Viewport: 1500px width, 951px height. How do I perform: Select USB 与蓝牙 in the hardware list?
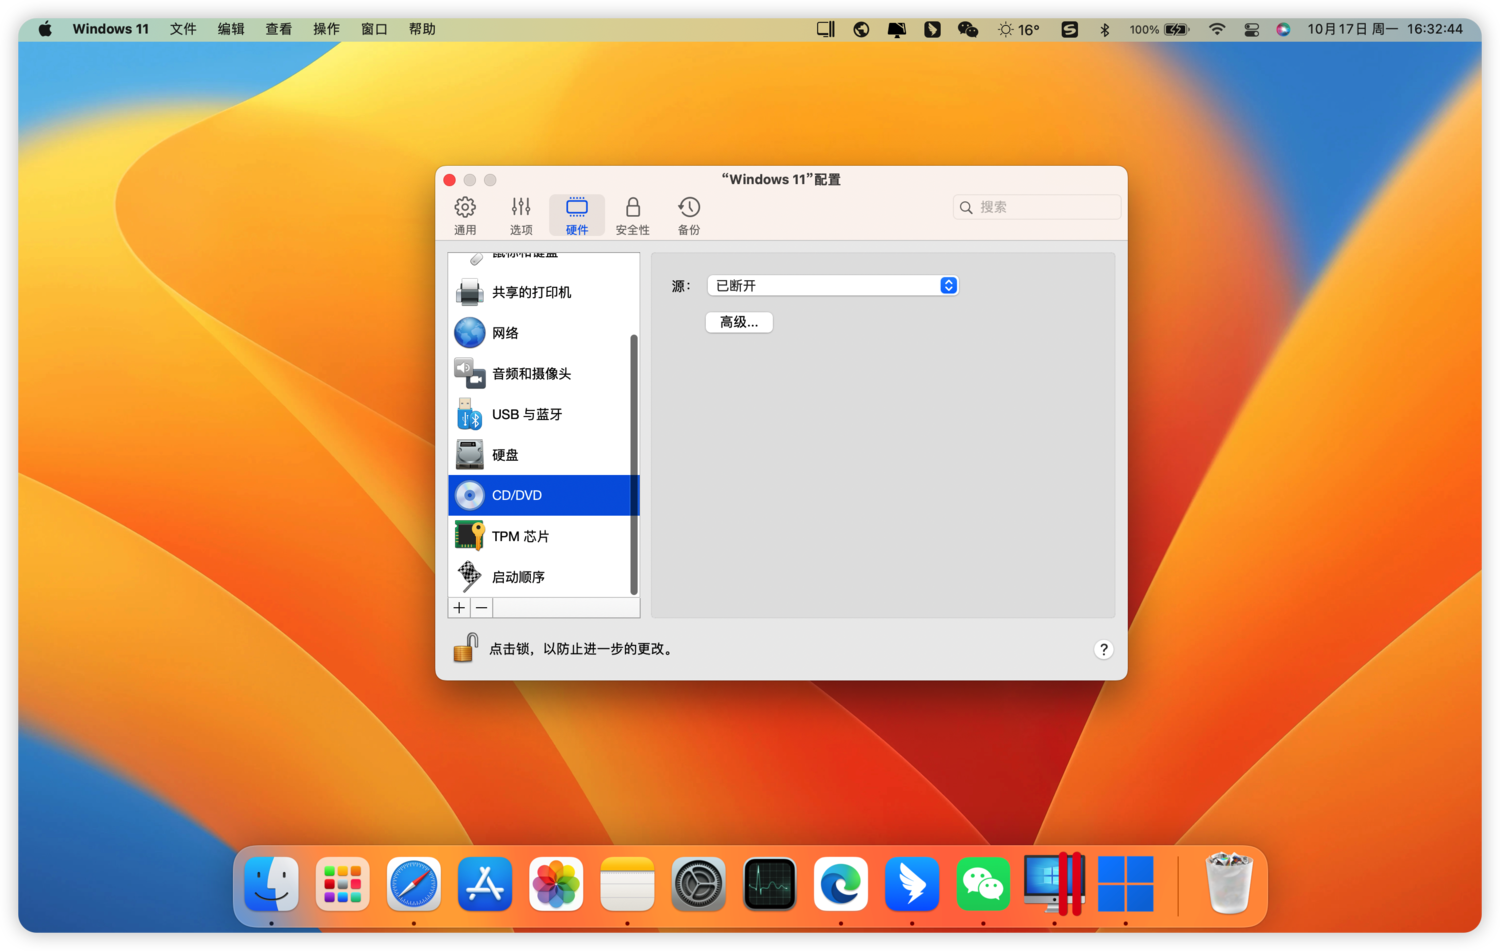click(543, 414)
